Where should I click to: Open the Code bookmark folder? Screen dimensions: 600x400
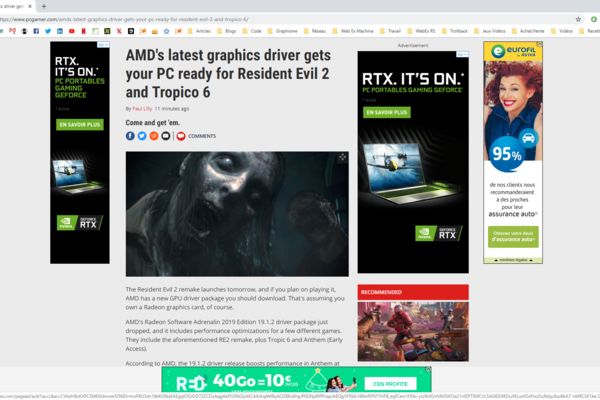click(x=252, y=31)
